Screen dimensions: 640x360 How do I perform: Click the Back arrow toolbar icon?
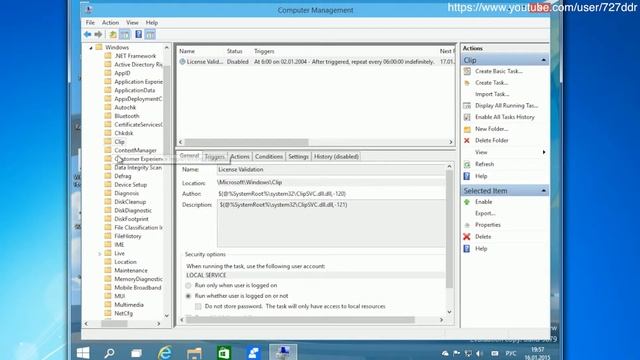pyautogui.click(x=87, y=35)
